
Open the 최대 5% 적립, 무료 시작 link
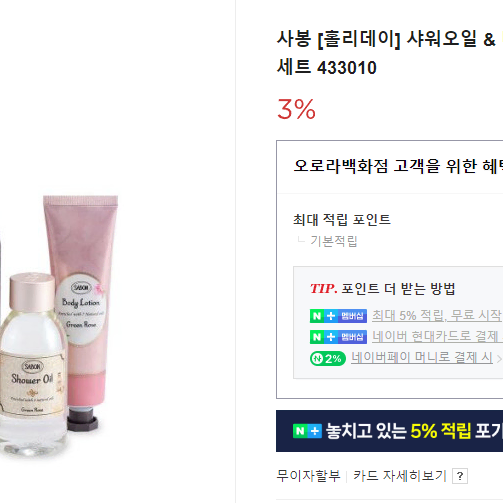point(437,315)
